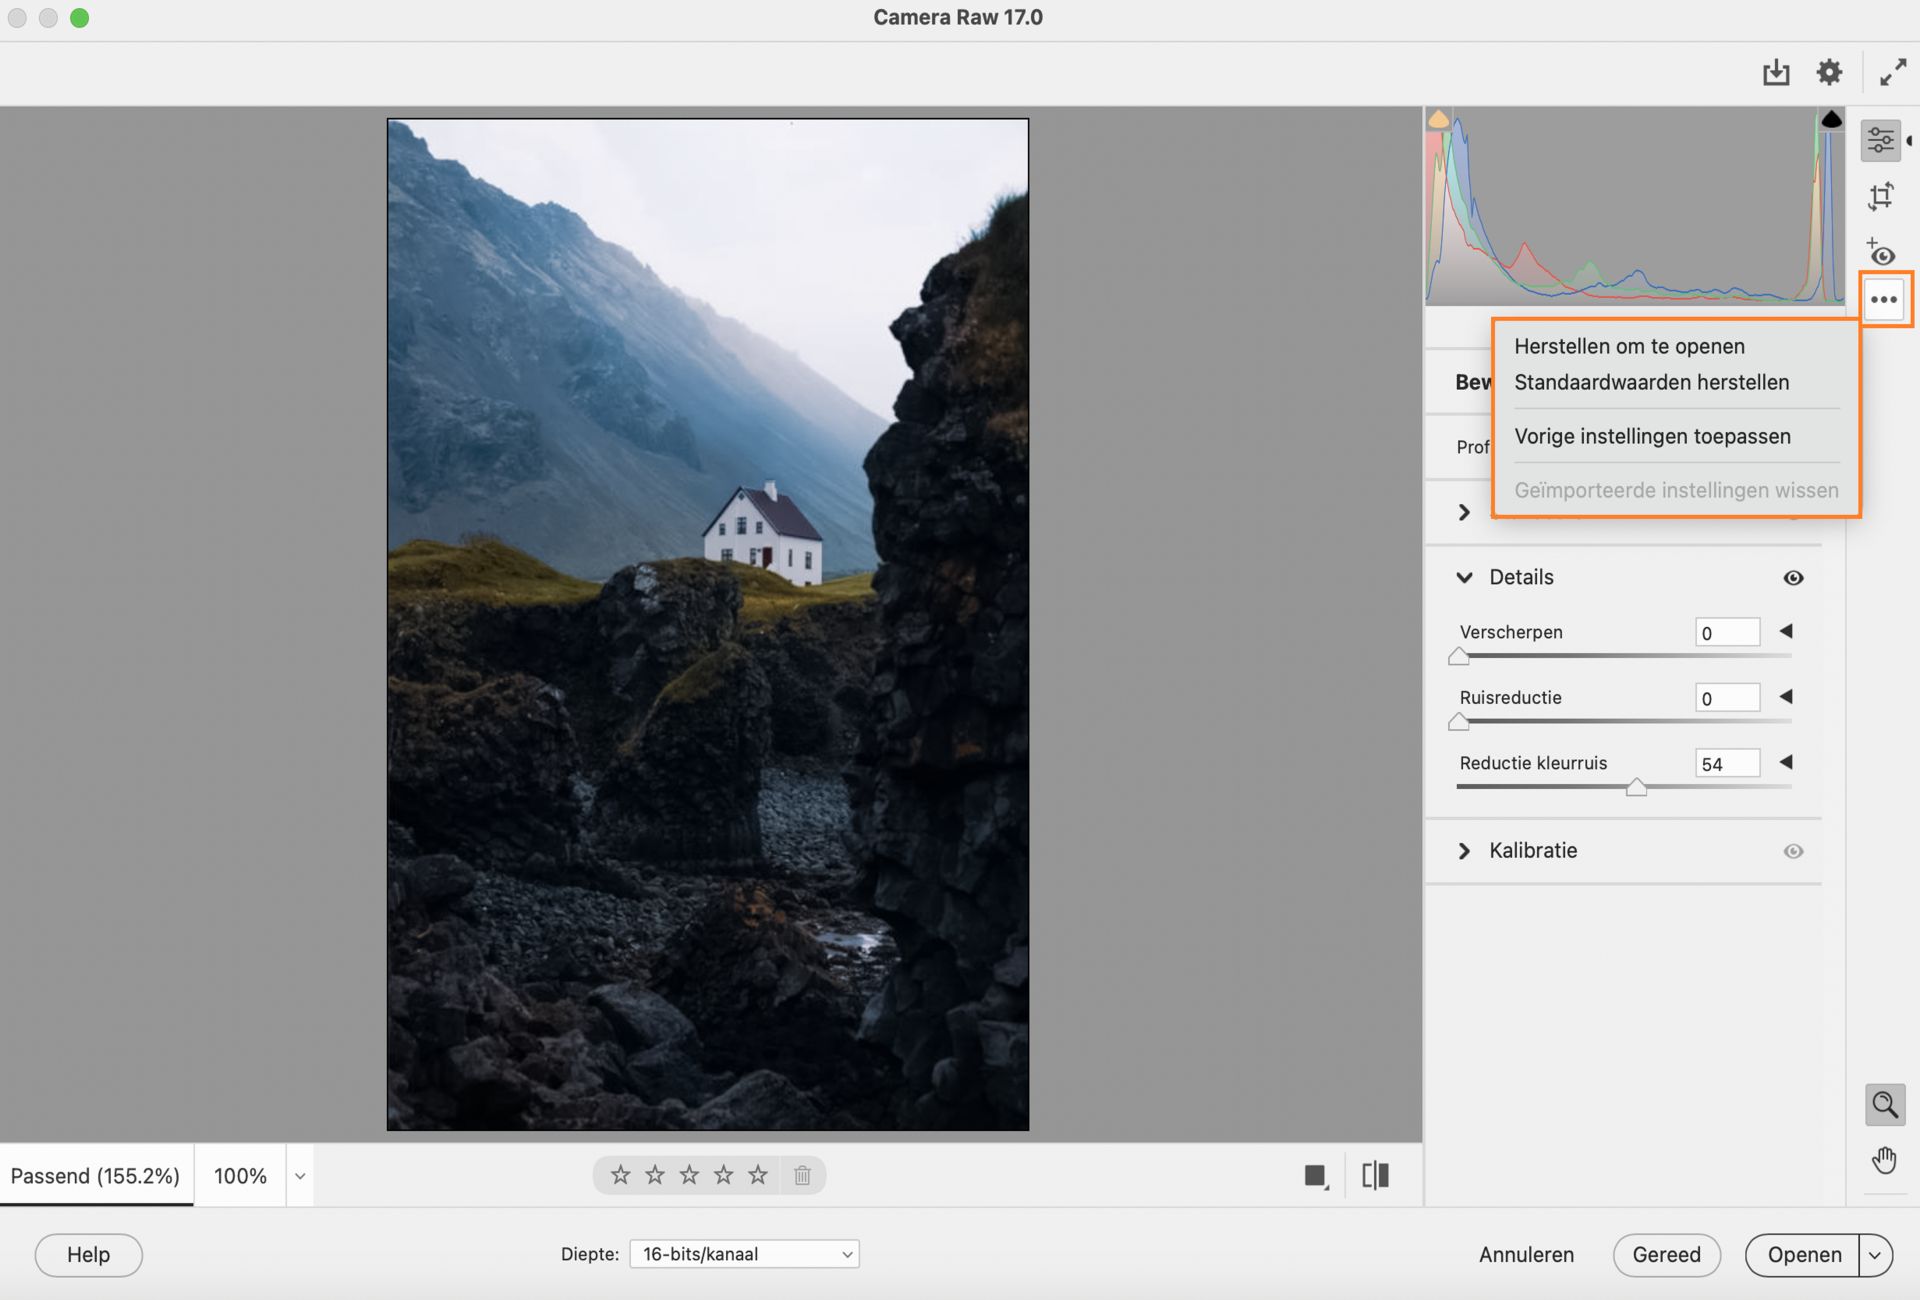This screenshot has width=1920, height=1300.
Task: Click the settings gear icon
Action: (x=1830, y=71)
